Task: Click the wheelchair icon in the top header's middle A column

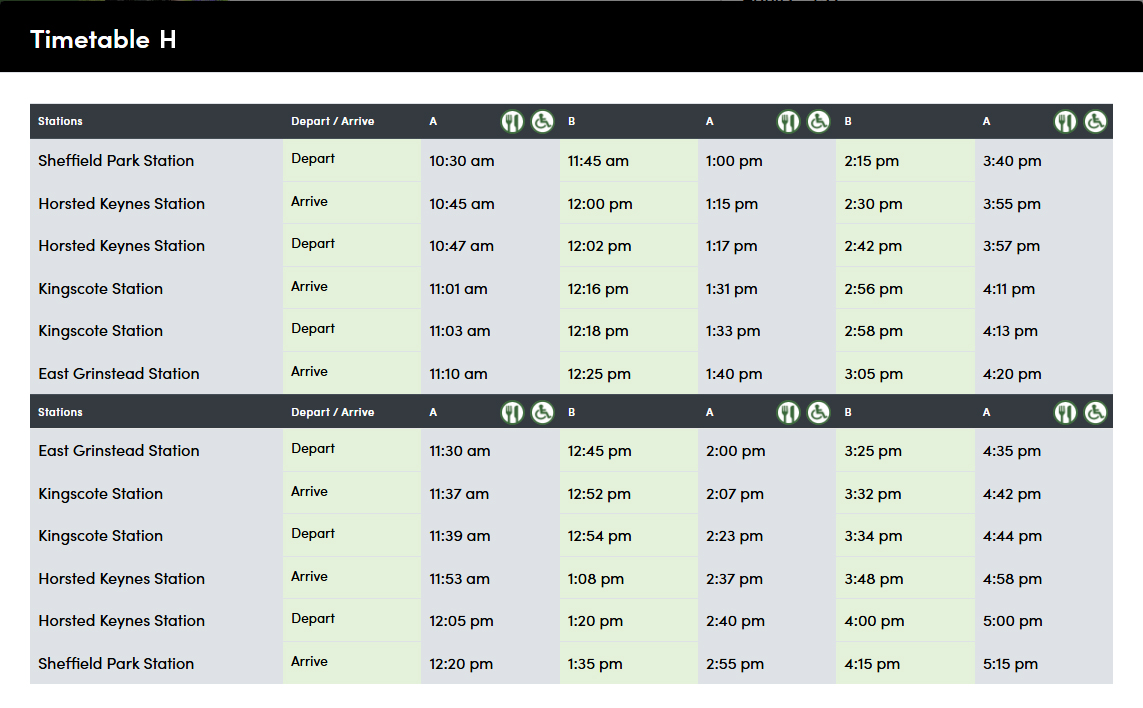Action: [819, 122]
